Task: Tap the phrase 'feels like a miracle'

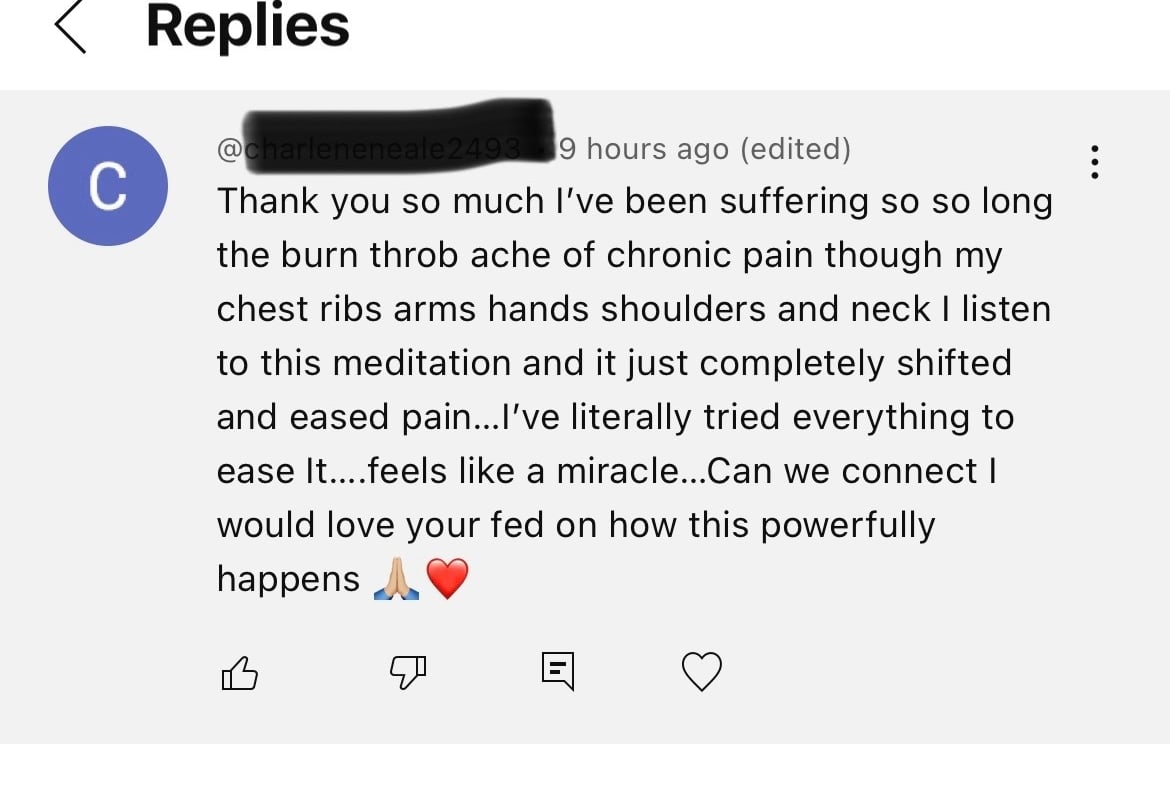Action: coord(522,471)
